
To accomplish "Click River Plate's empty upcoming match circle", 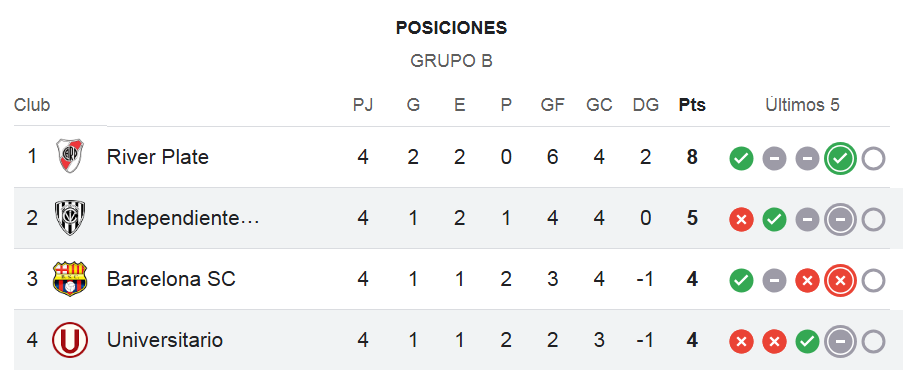I will pyautogui.click(x=874, y=158).
